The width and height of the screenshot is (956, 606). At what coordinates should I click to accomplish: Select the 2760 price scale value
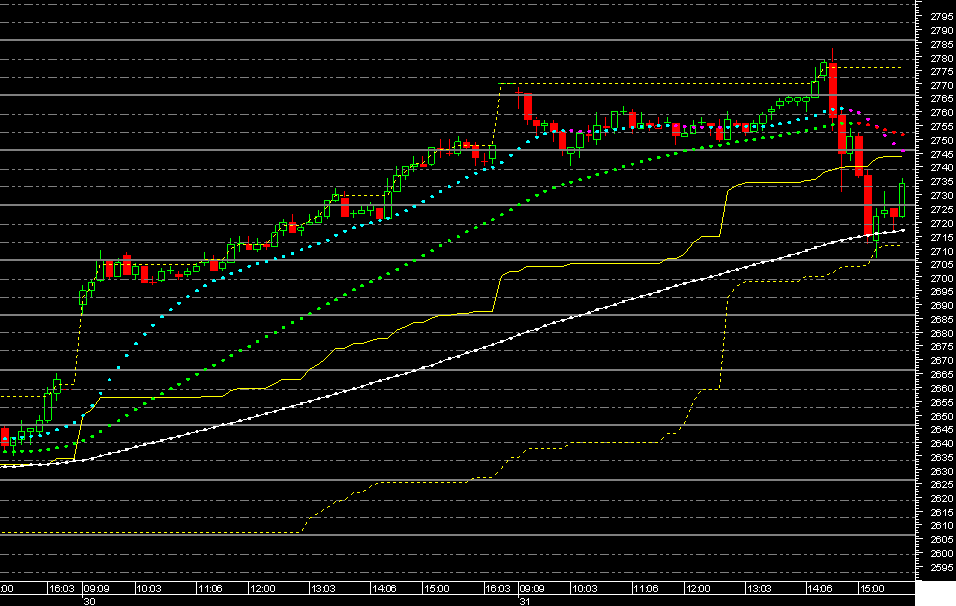[x=942, y=113]
